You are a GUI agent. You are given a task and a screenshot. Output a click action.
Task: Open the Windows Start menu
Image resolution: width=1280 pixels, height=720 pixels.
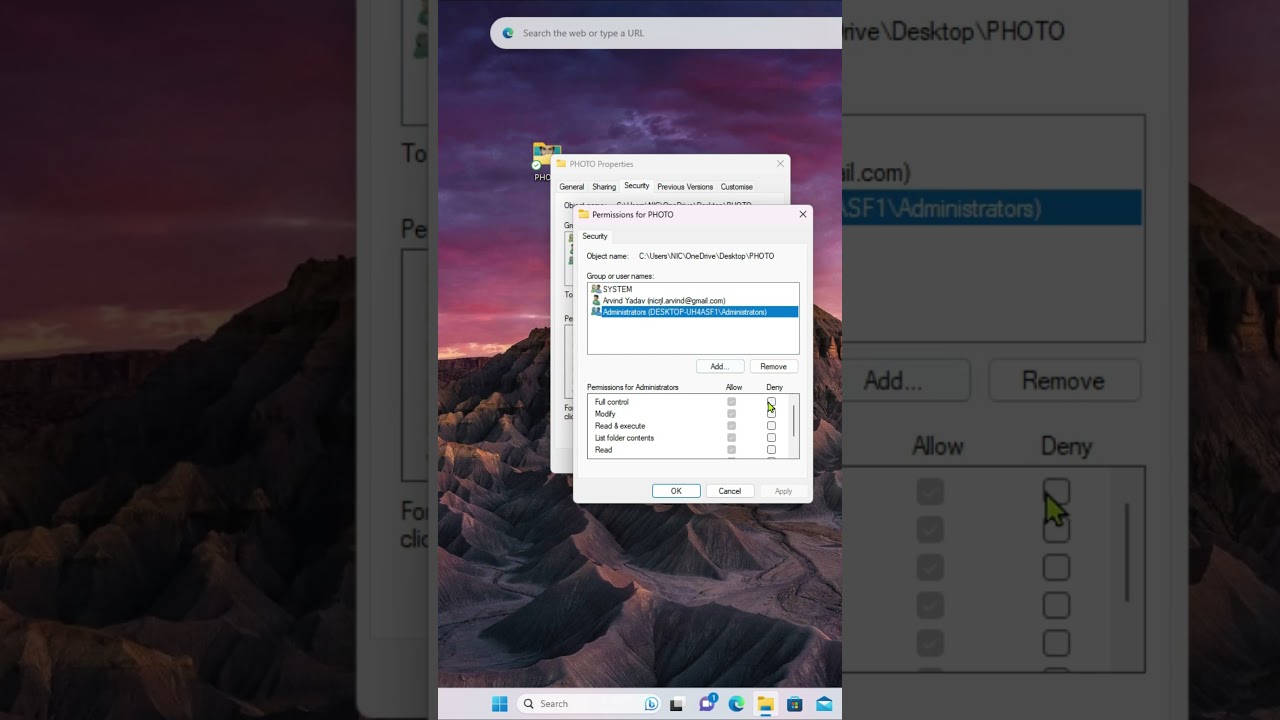point(500,704)
